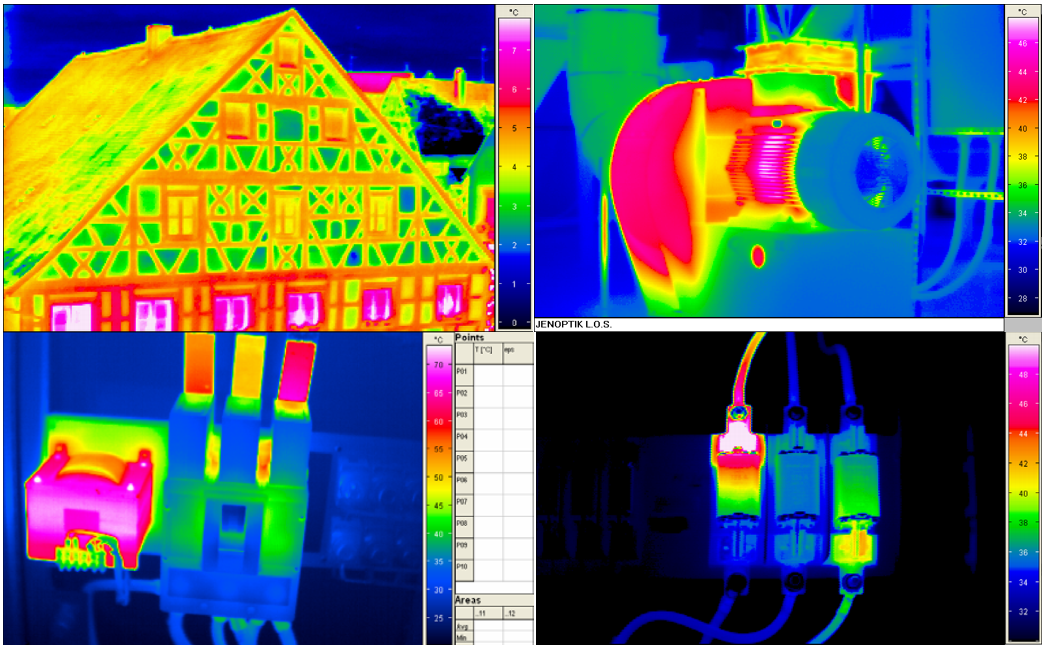Screen dimensions: 1044x647
Task: Open the cable connectors thermal image
Action: click(x=769, y=489)
